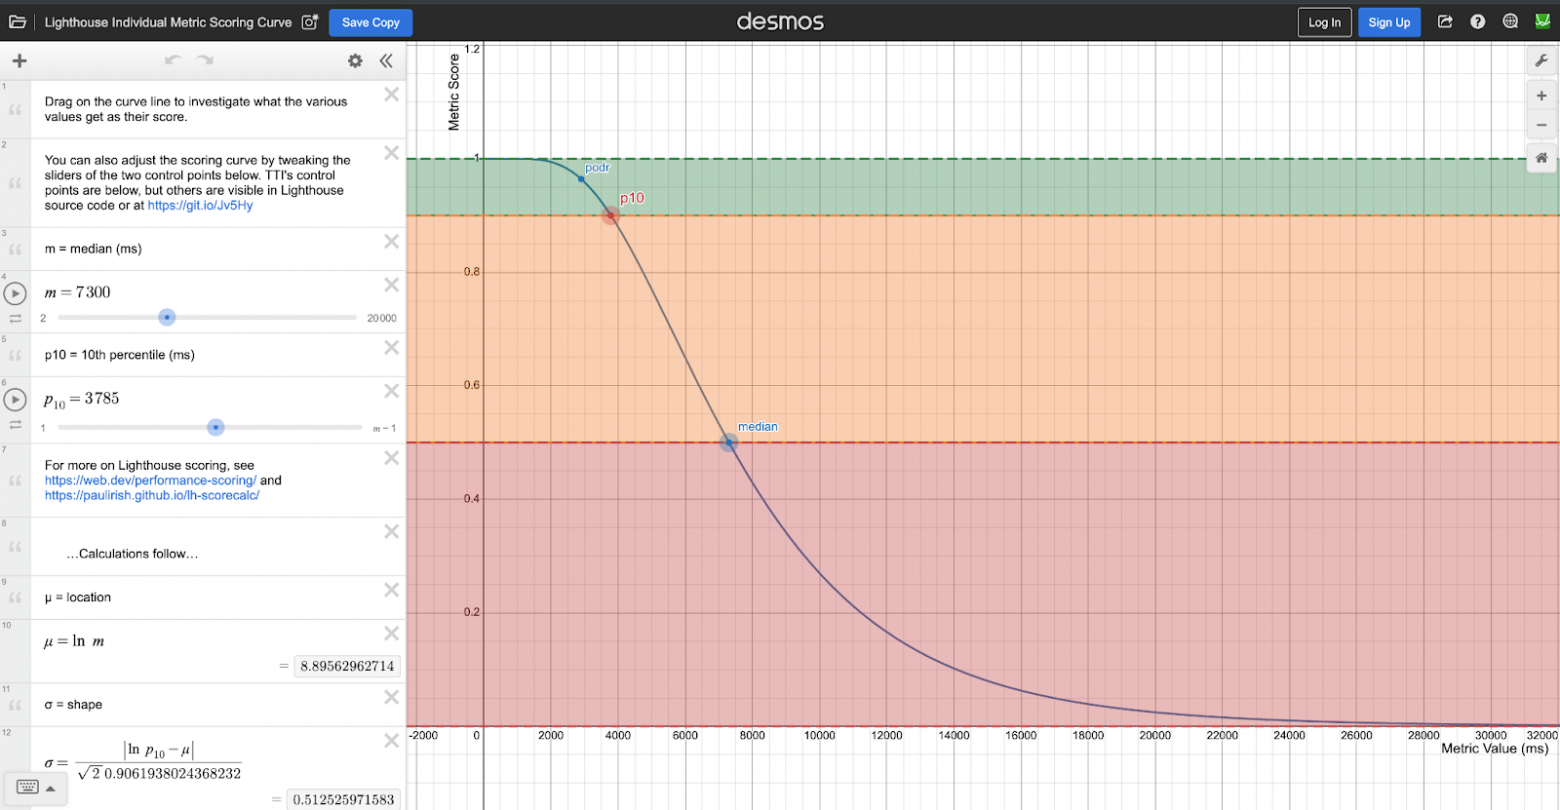
Task: Click the desmos logo
Action: click(x=780, y=21)
